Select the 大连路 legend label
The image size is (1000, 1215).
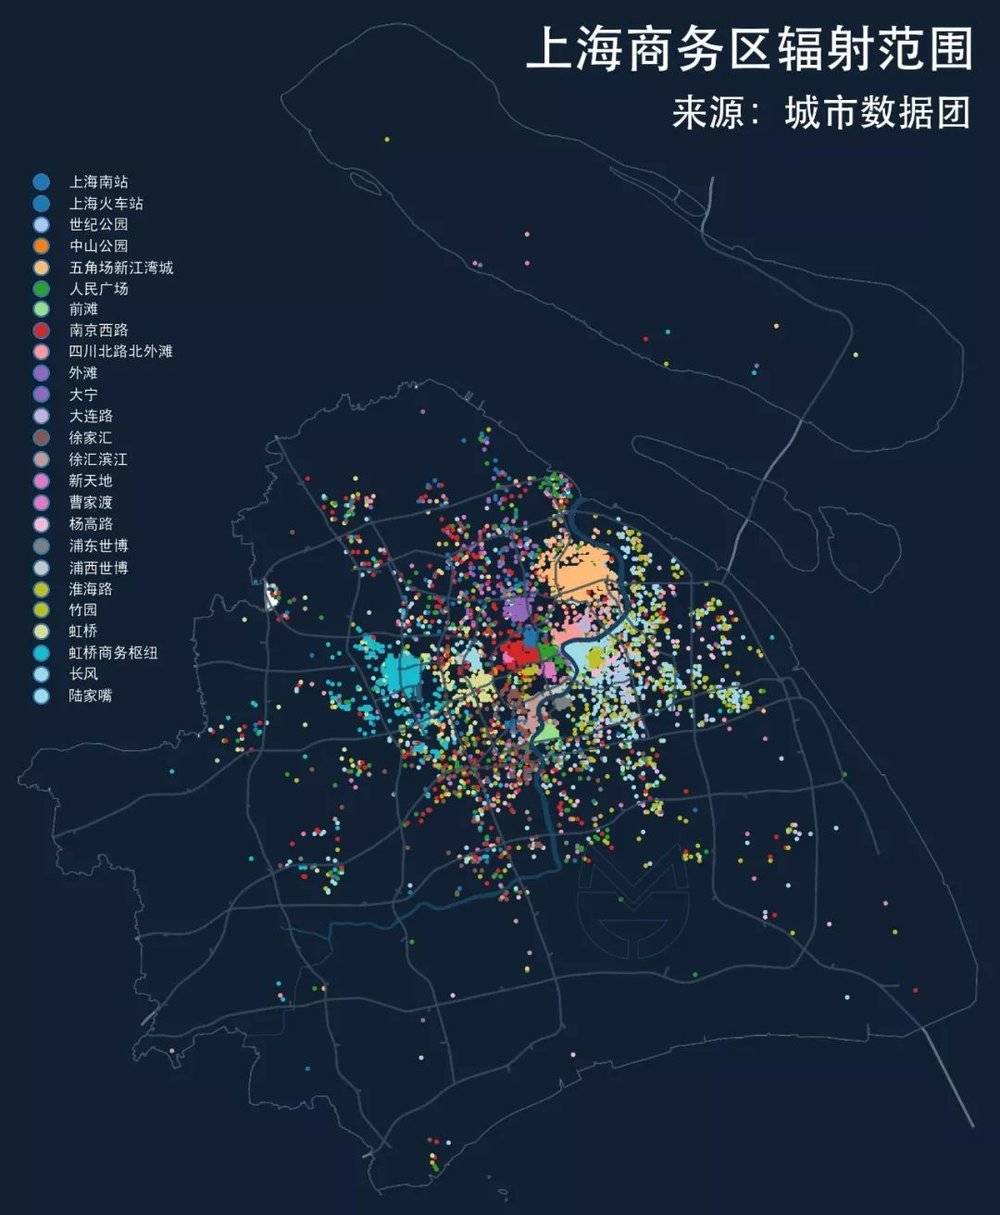coord(91,416)
